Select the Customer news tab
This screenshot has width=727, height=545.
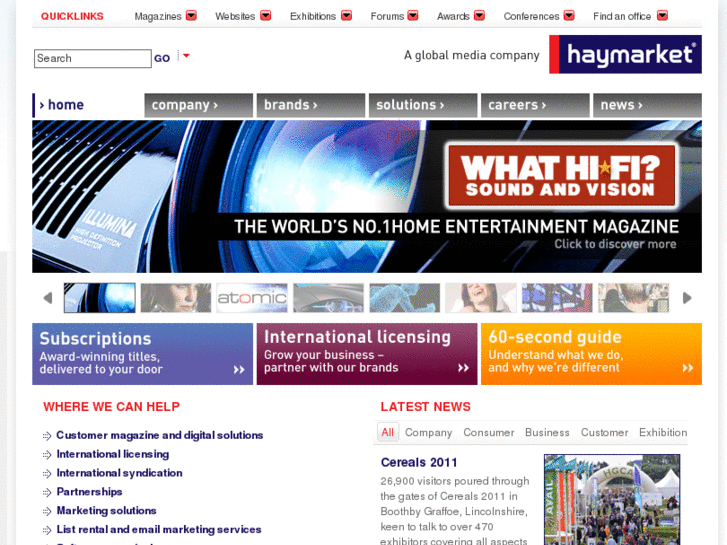(x=605, y=432)
